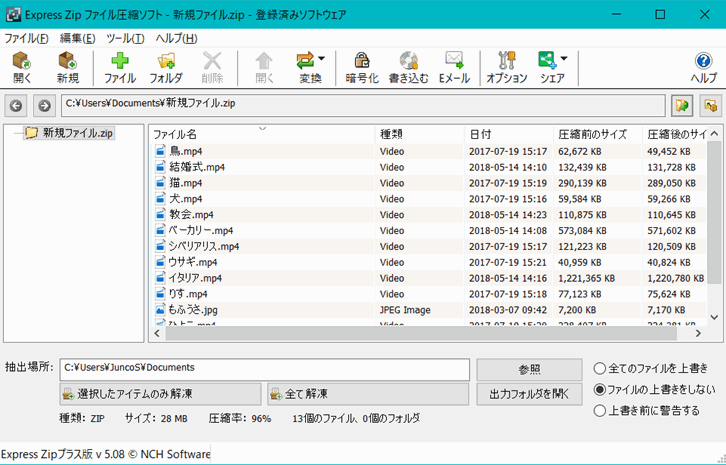
Task: Sort by 日付 column header
Action: [509, 134]
